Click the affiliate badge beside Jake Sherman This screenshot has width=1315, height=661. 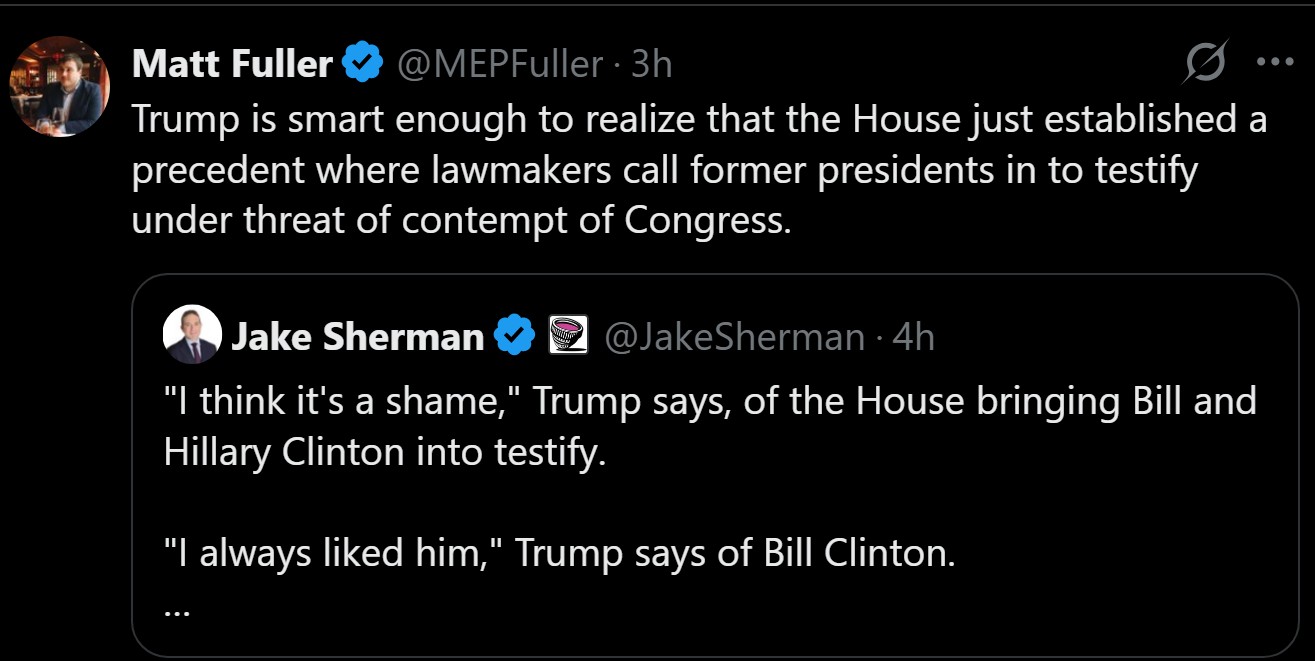point(568,337)
